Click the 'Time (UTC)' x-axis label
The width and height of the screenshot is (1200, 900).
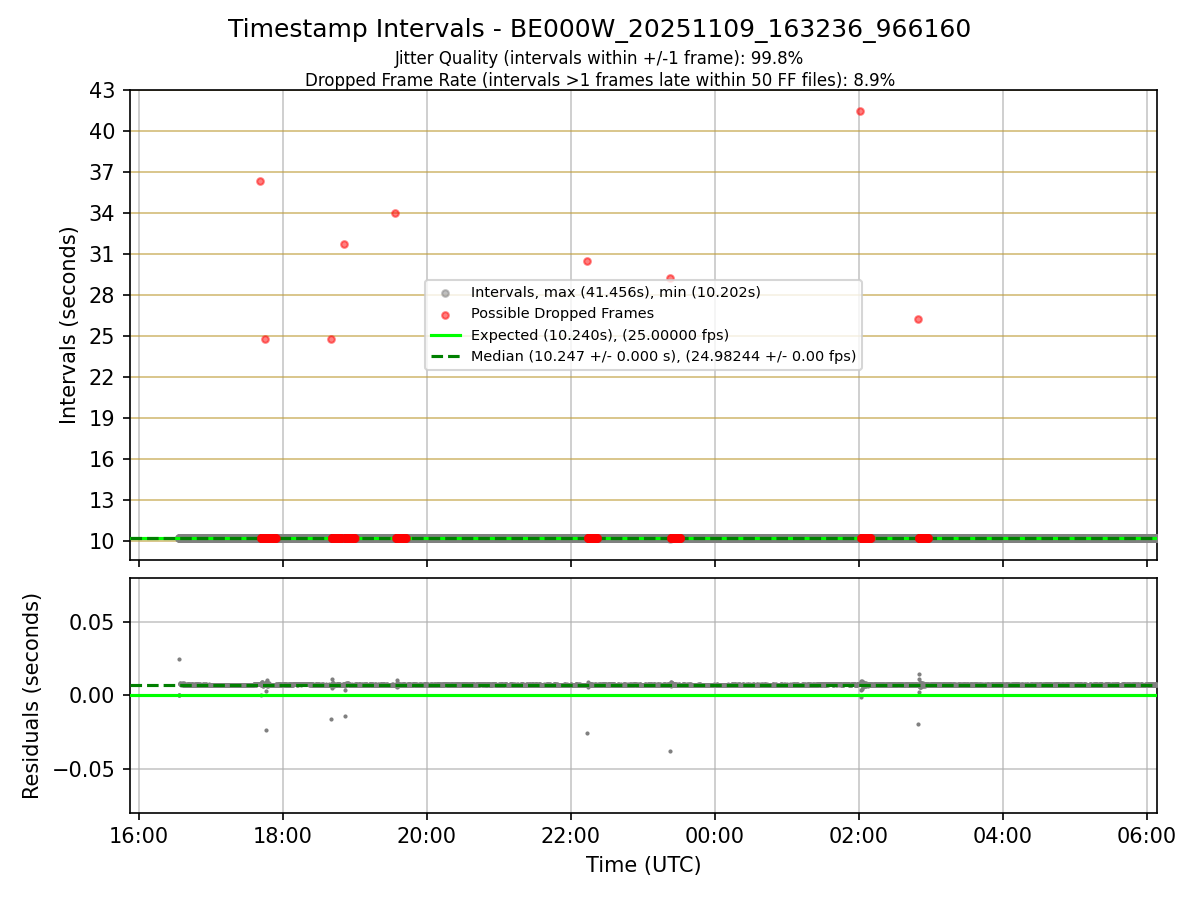click(643, 865)
